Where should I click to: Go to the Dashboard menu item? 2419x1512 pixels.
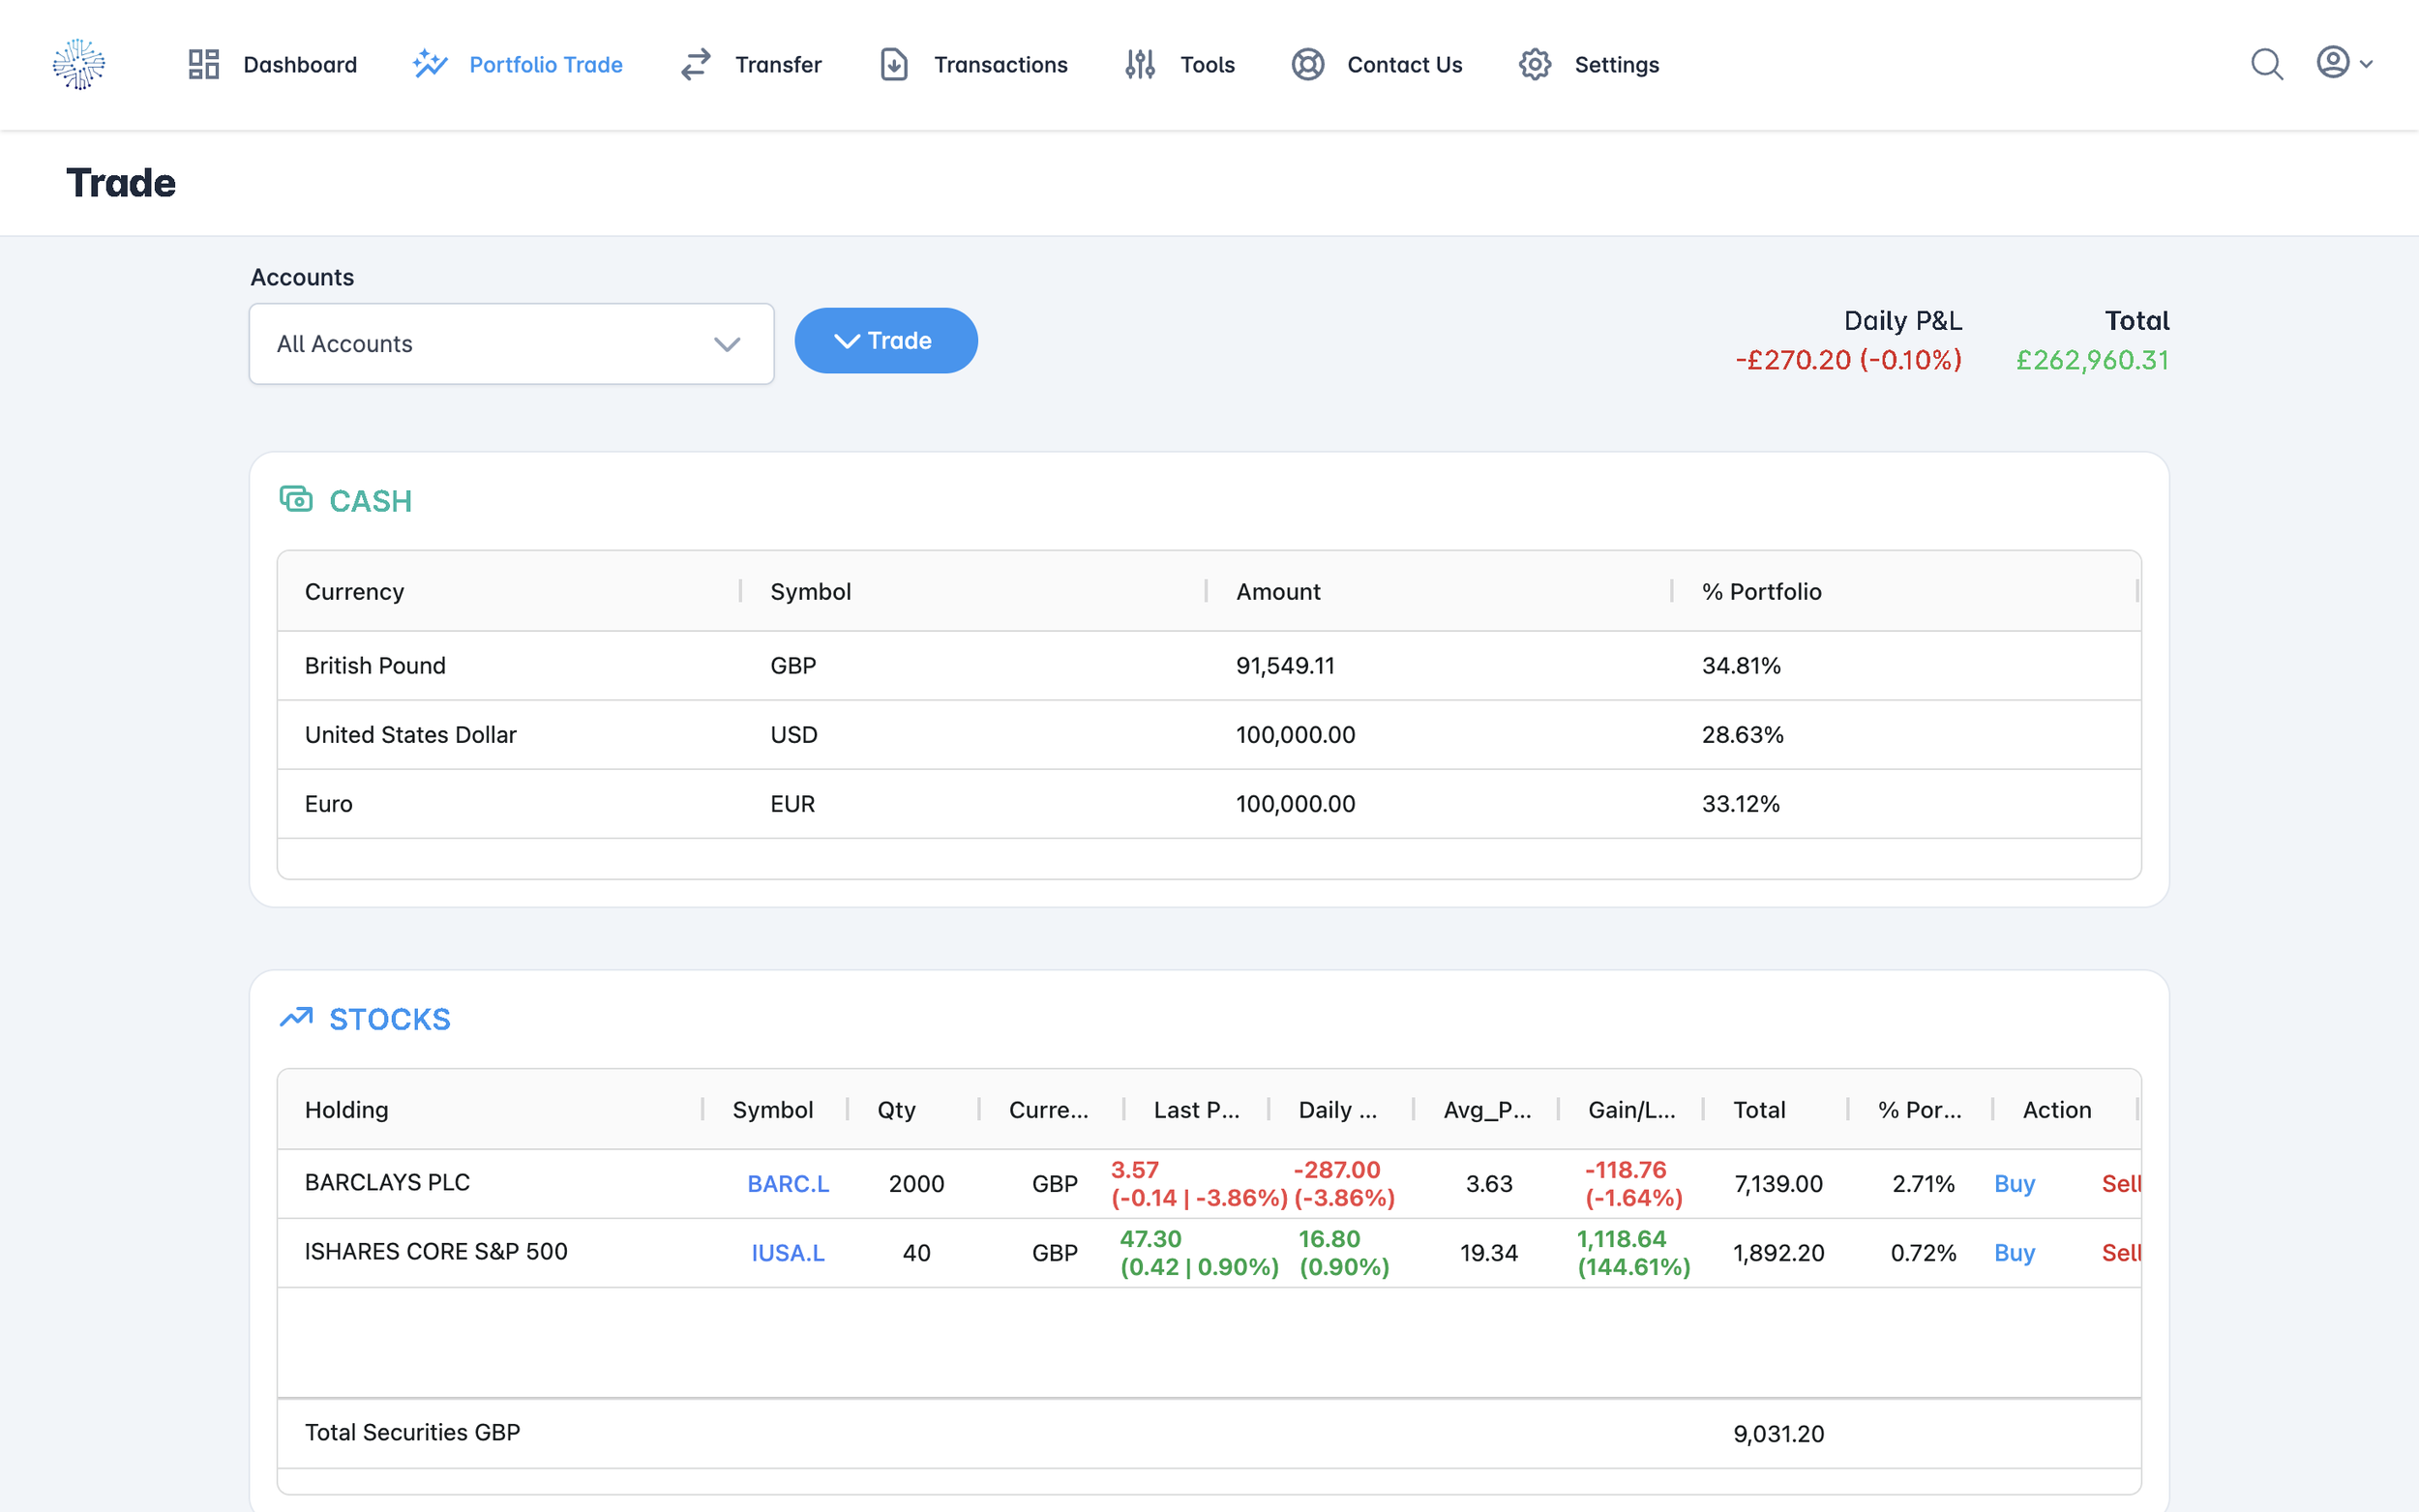tap(299, 65)
